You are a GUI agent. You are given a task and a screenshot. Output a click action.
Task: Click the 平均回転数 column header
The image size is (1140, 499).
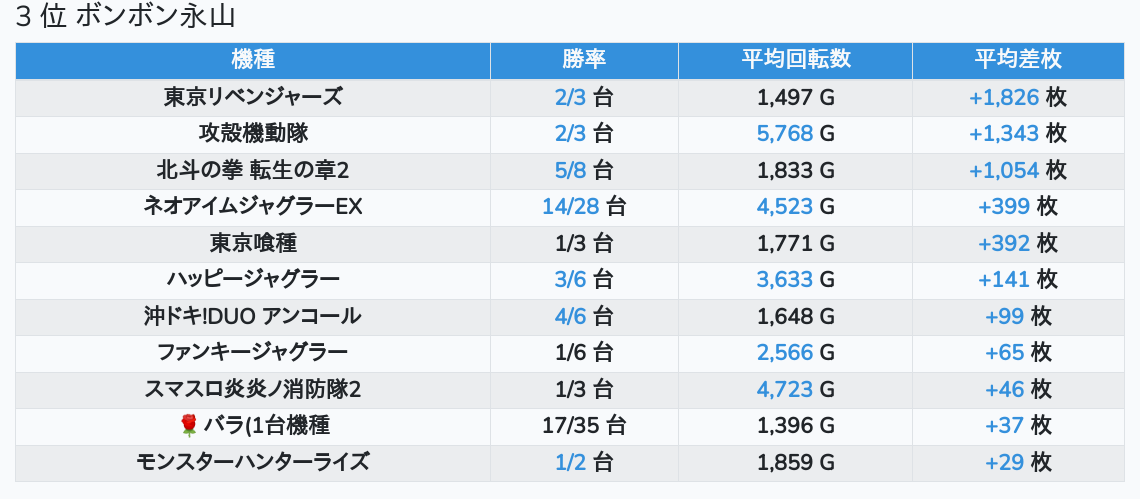pos(795,60)
